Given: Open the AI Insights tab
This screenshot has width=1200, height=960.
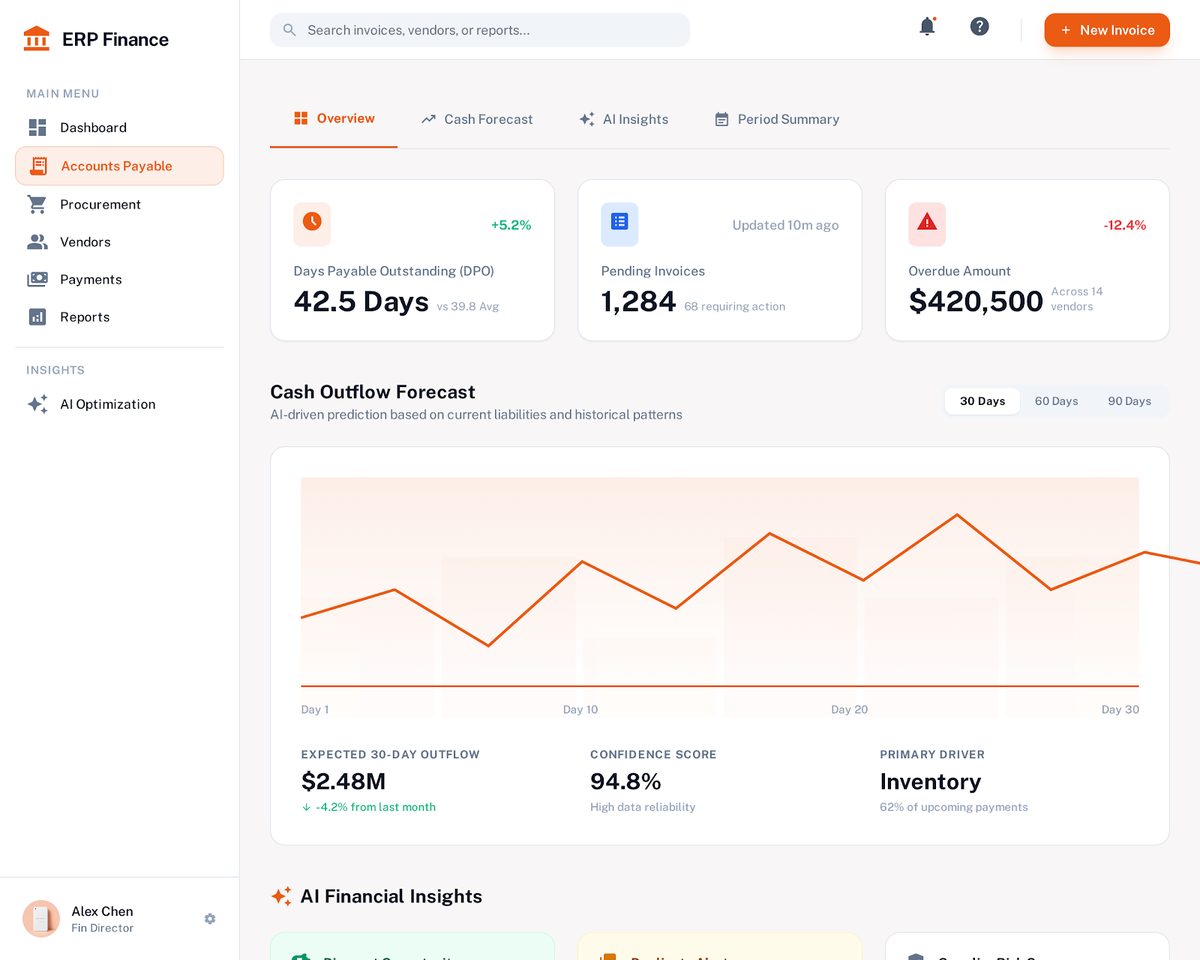Looking at the screenshot, I should tap(623, 119).
